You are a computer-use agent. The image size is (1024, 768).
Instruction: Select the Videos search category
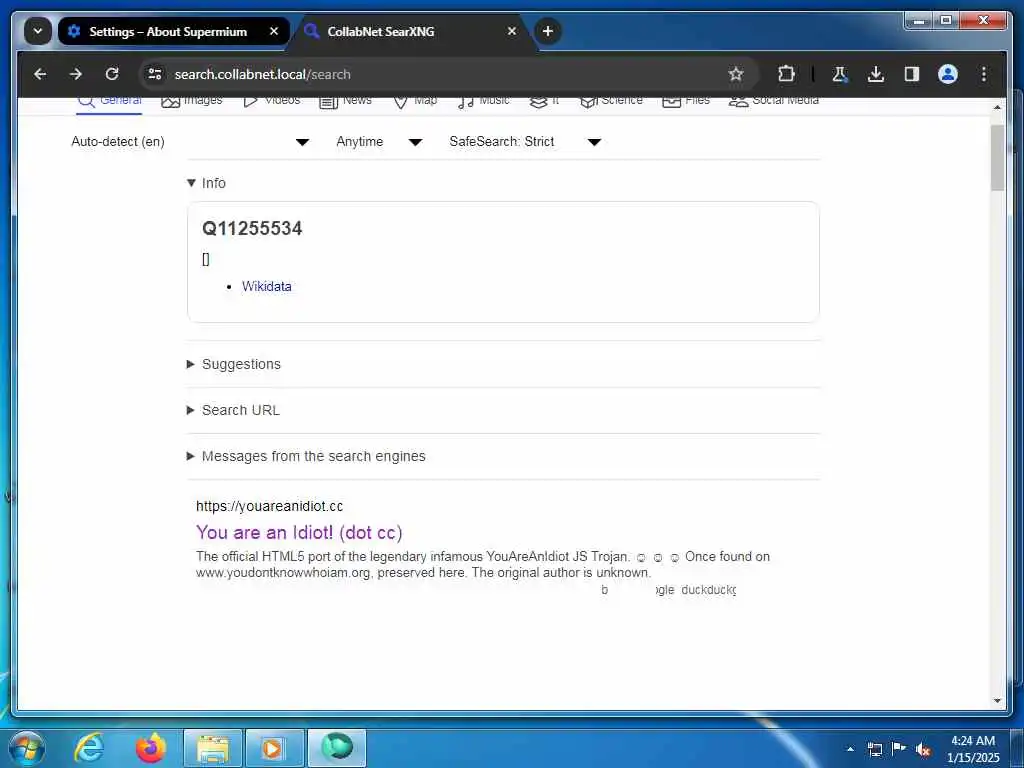(x=272, y=101)
